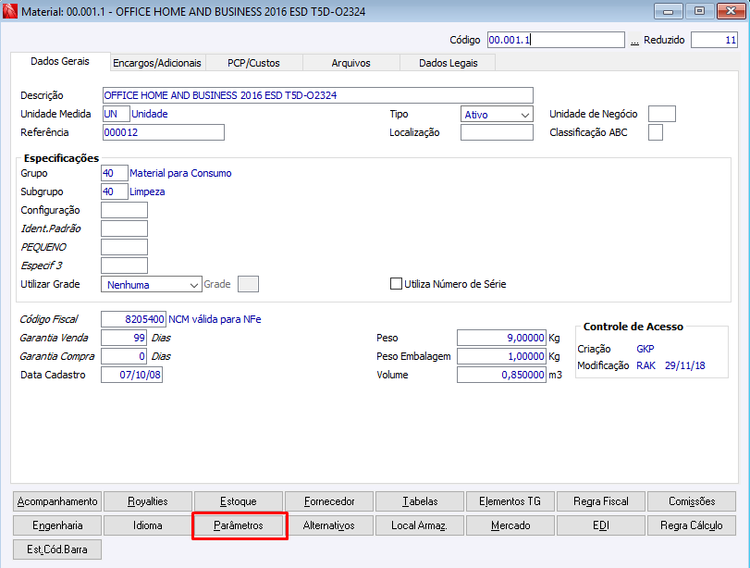Click the Parâmetros button
The height and width of the screenshot is (568, 750).
pyautogui.click(x=238, y=525)
